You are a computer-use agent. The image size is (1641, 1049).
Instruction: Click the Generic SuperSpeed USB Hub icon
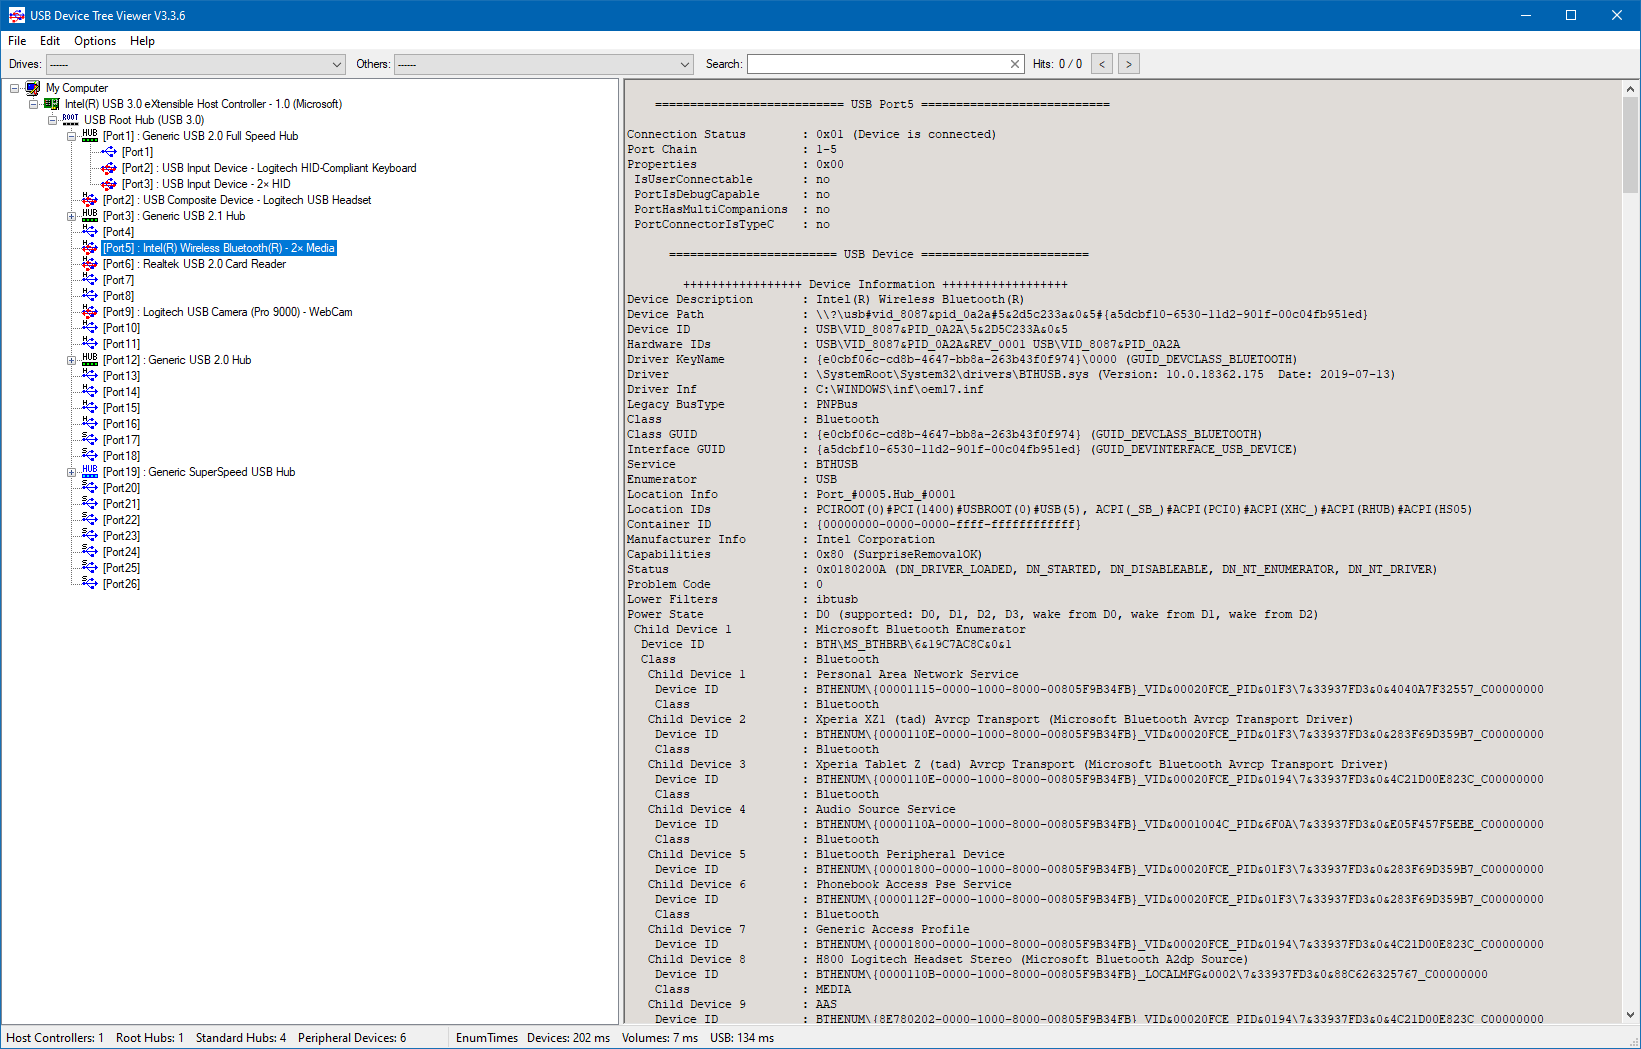click(x=90, y=472)
